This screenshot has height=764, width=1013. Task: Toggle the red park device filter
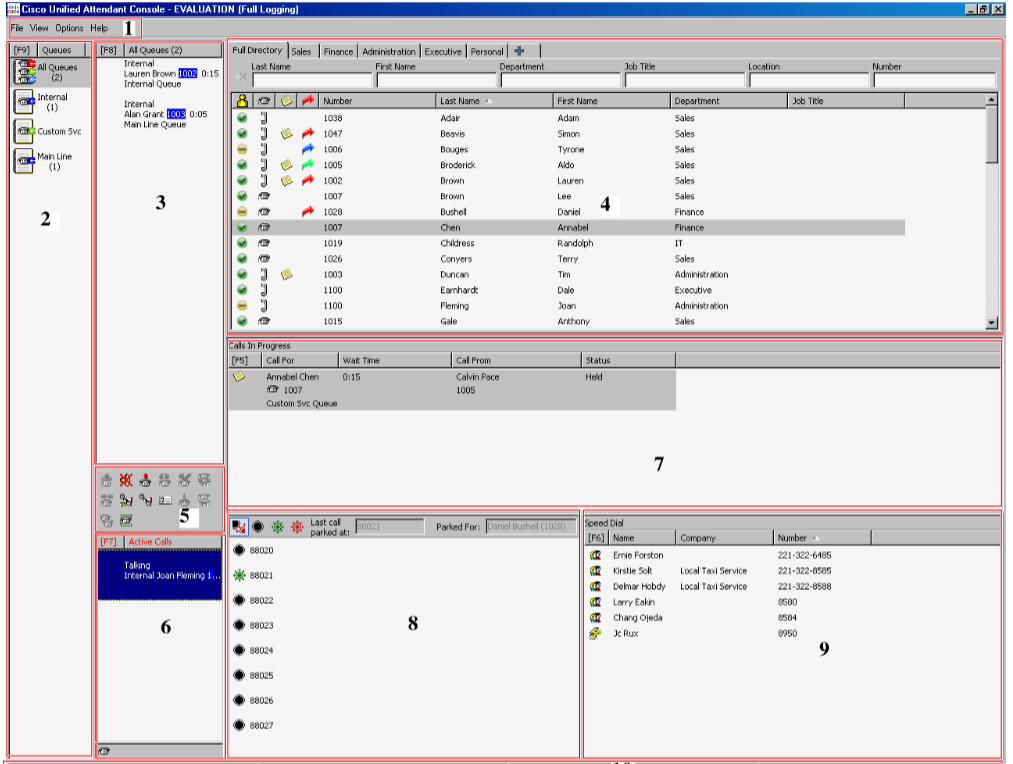[x=297, y=527]
